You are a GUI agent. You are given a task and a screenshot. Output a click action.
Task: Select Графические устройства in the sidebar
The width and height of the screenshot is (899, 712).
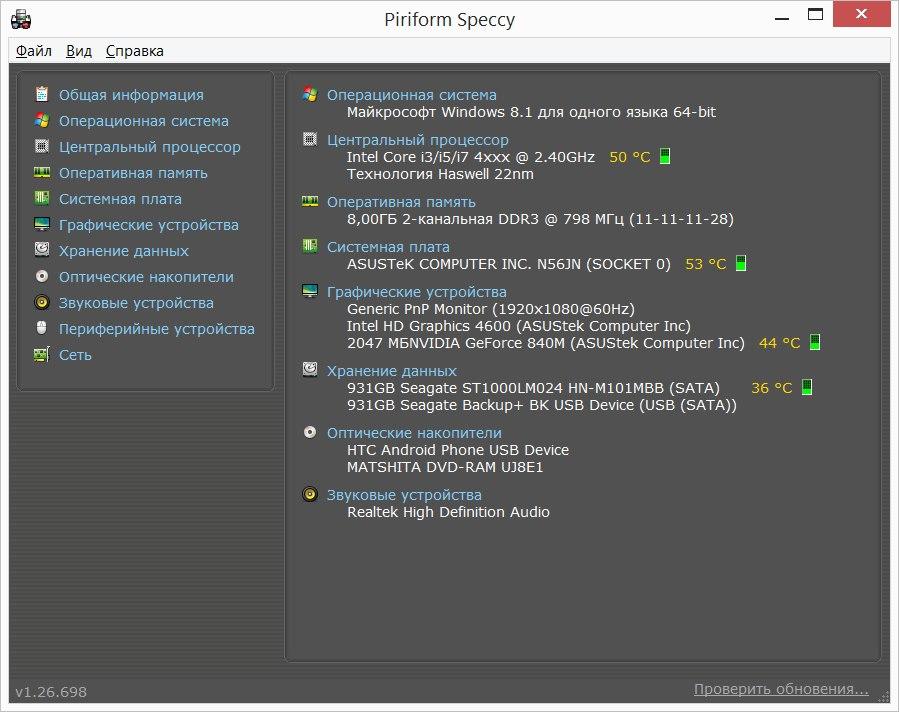pos(149,225)
